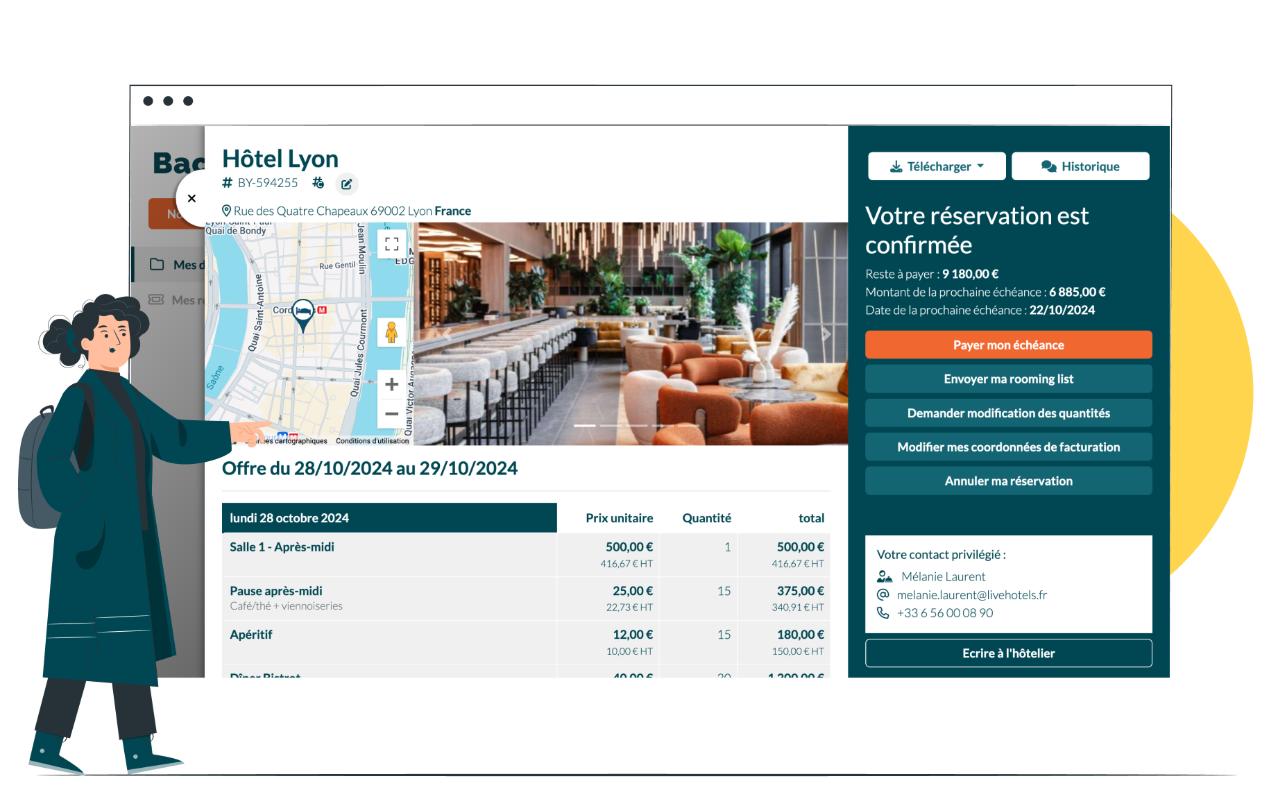
Task: Click Payer mon échéance
Action: pyautogui.click(x=1008, y=345)
